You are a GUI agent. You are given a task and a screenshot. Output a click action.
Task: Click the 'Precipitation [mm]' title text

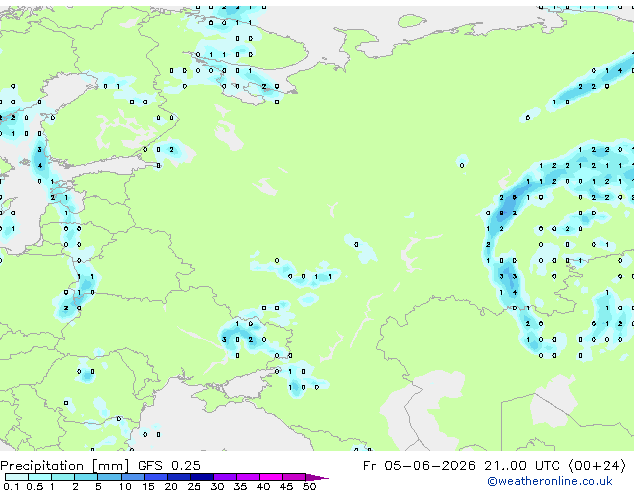65,466
